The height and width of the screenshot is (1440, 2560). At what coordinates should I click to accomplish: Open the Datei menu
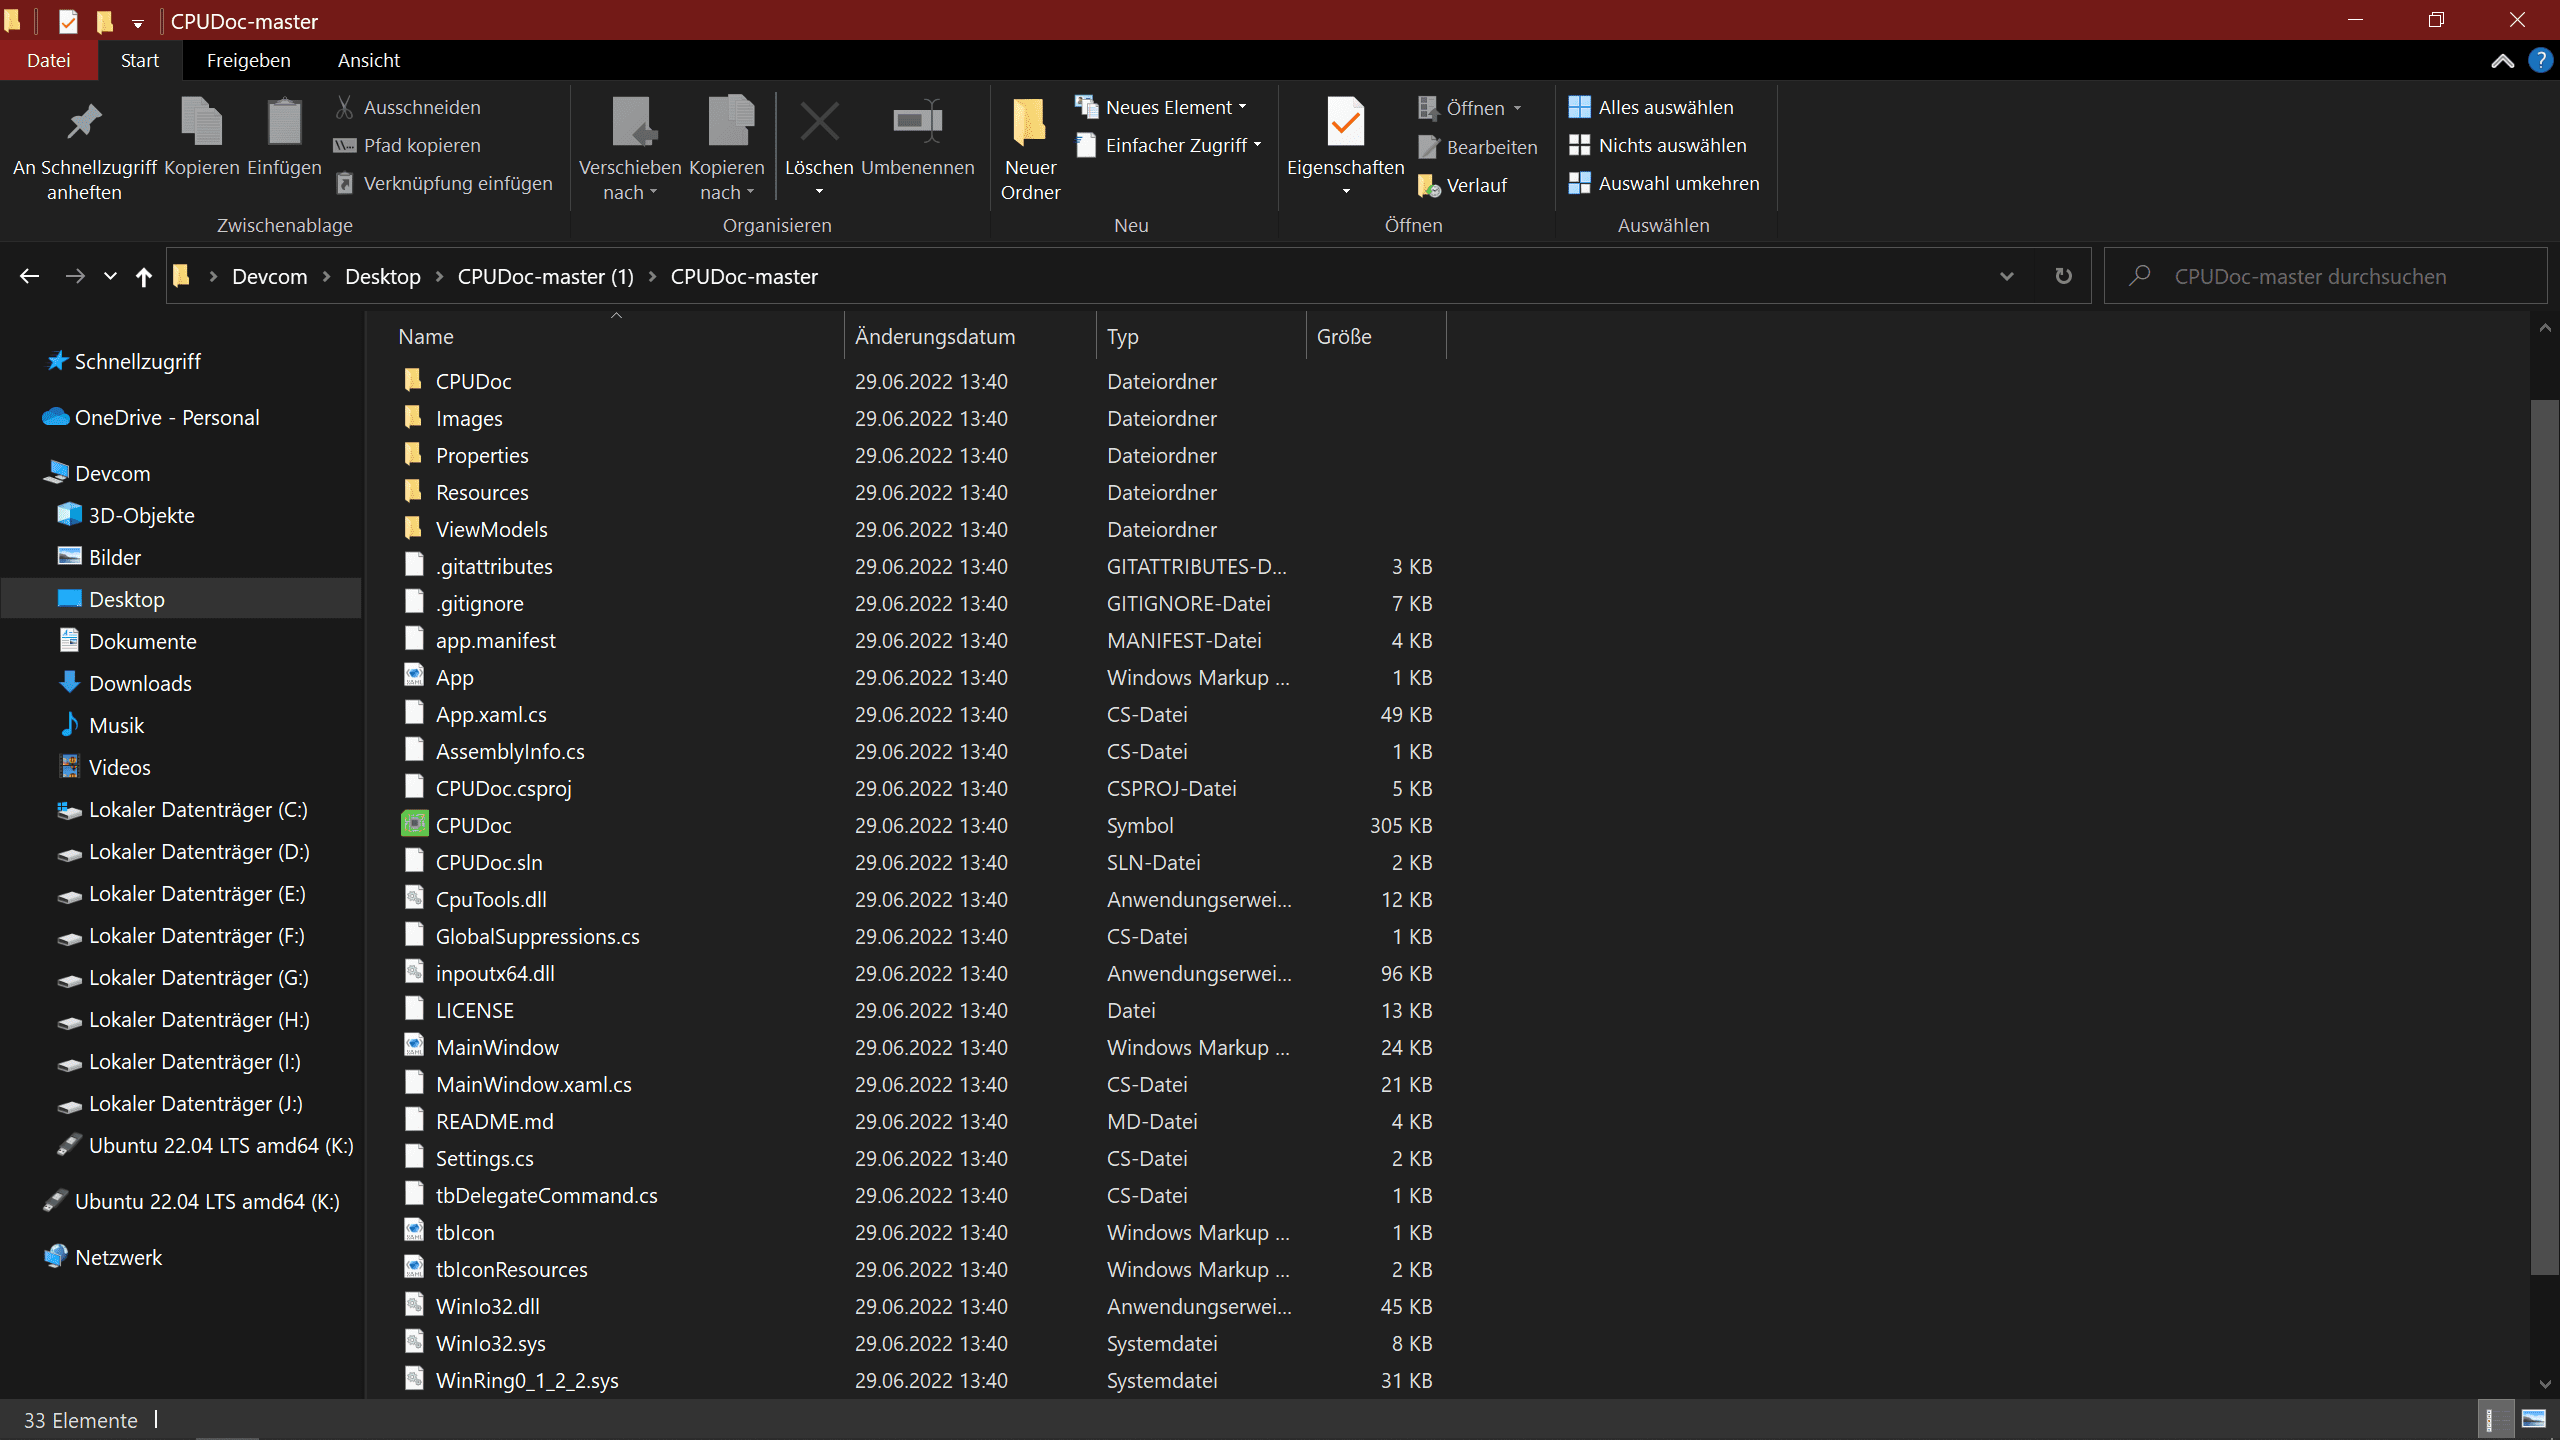pyautogui.click(x=48, y=61)
